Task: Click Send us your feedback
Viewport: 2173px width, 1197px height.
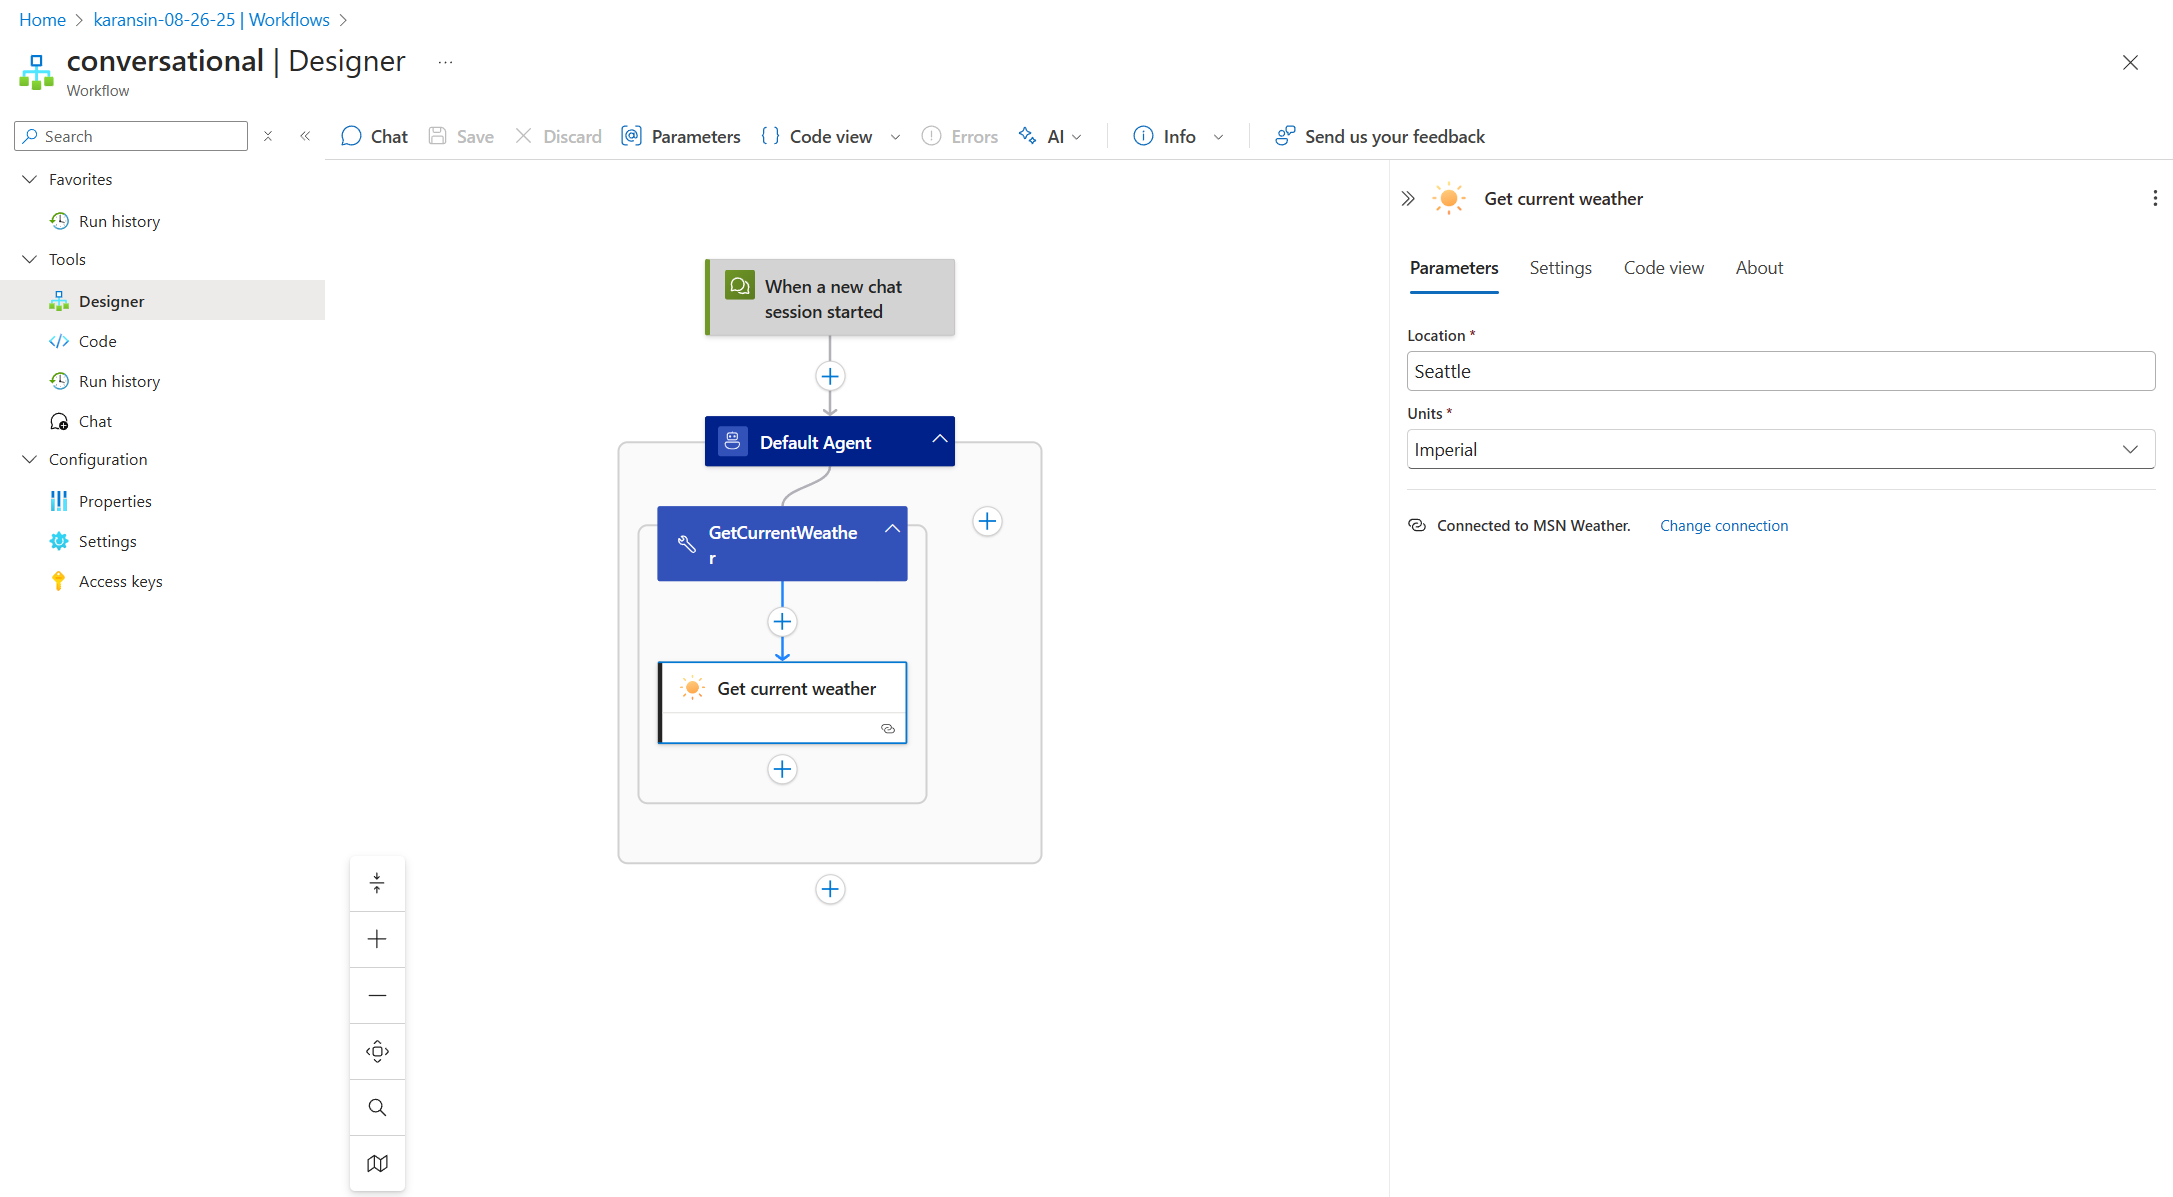Action: (x=1380, y=136)
